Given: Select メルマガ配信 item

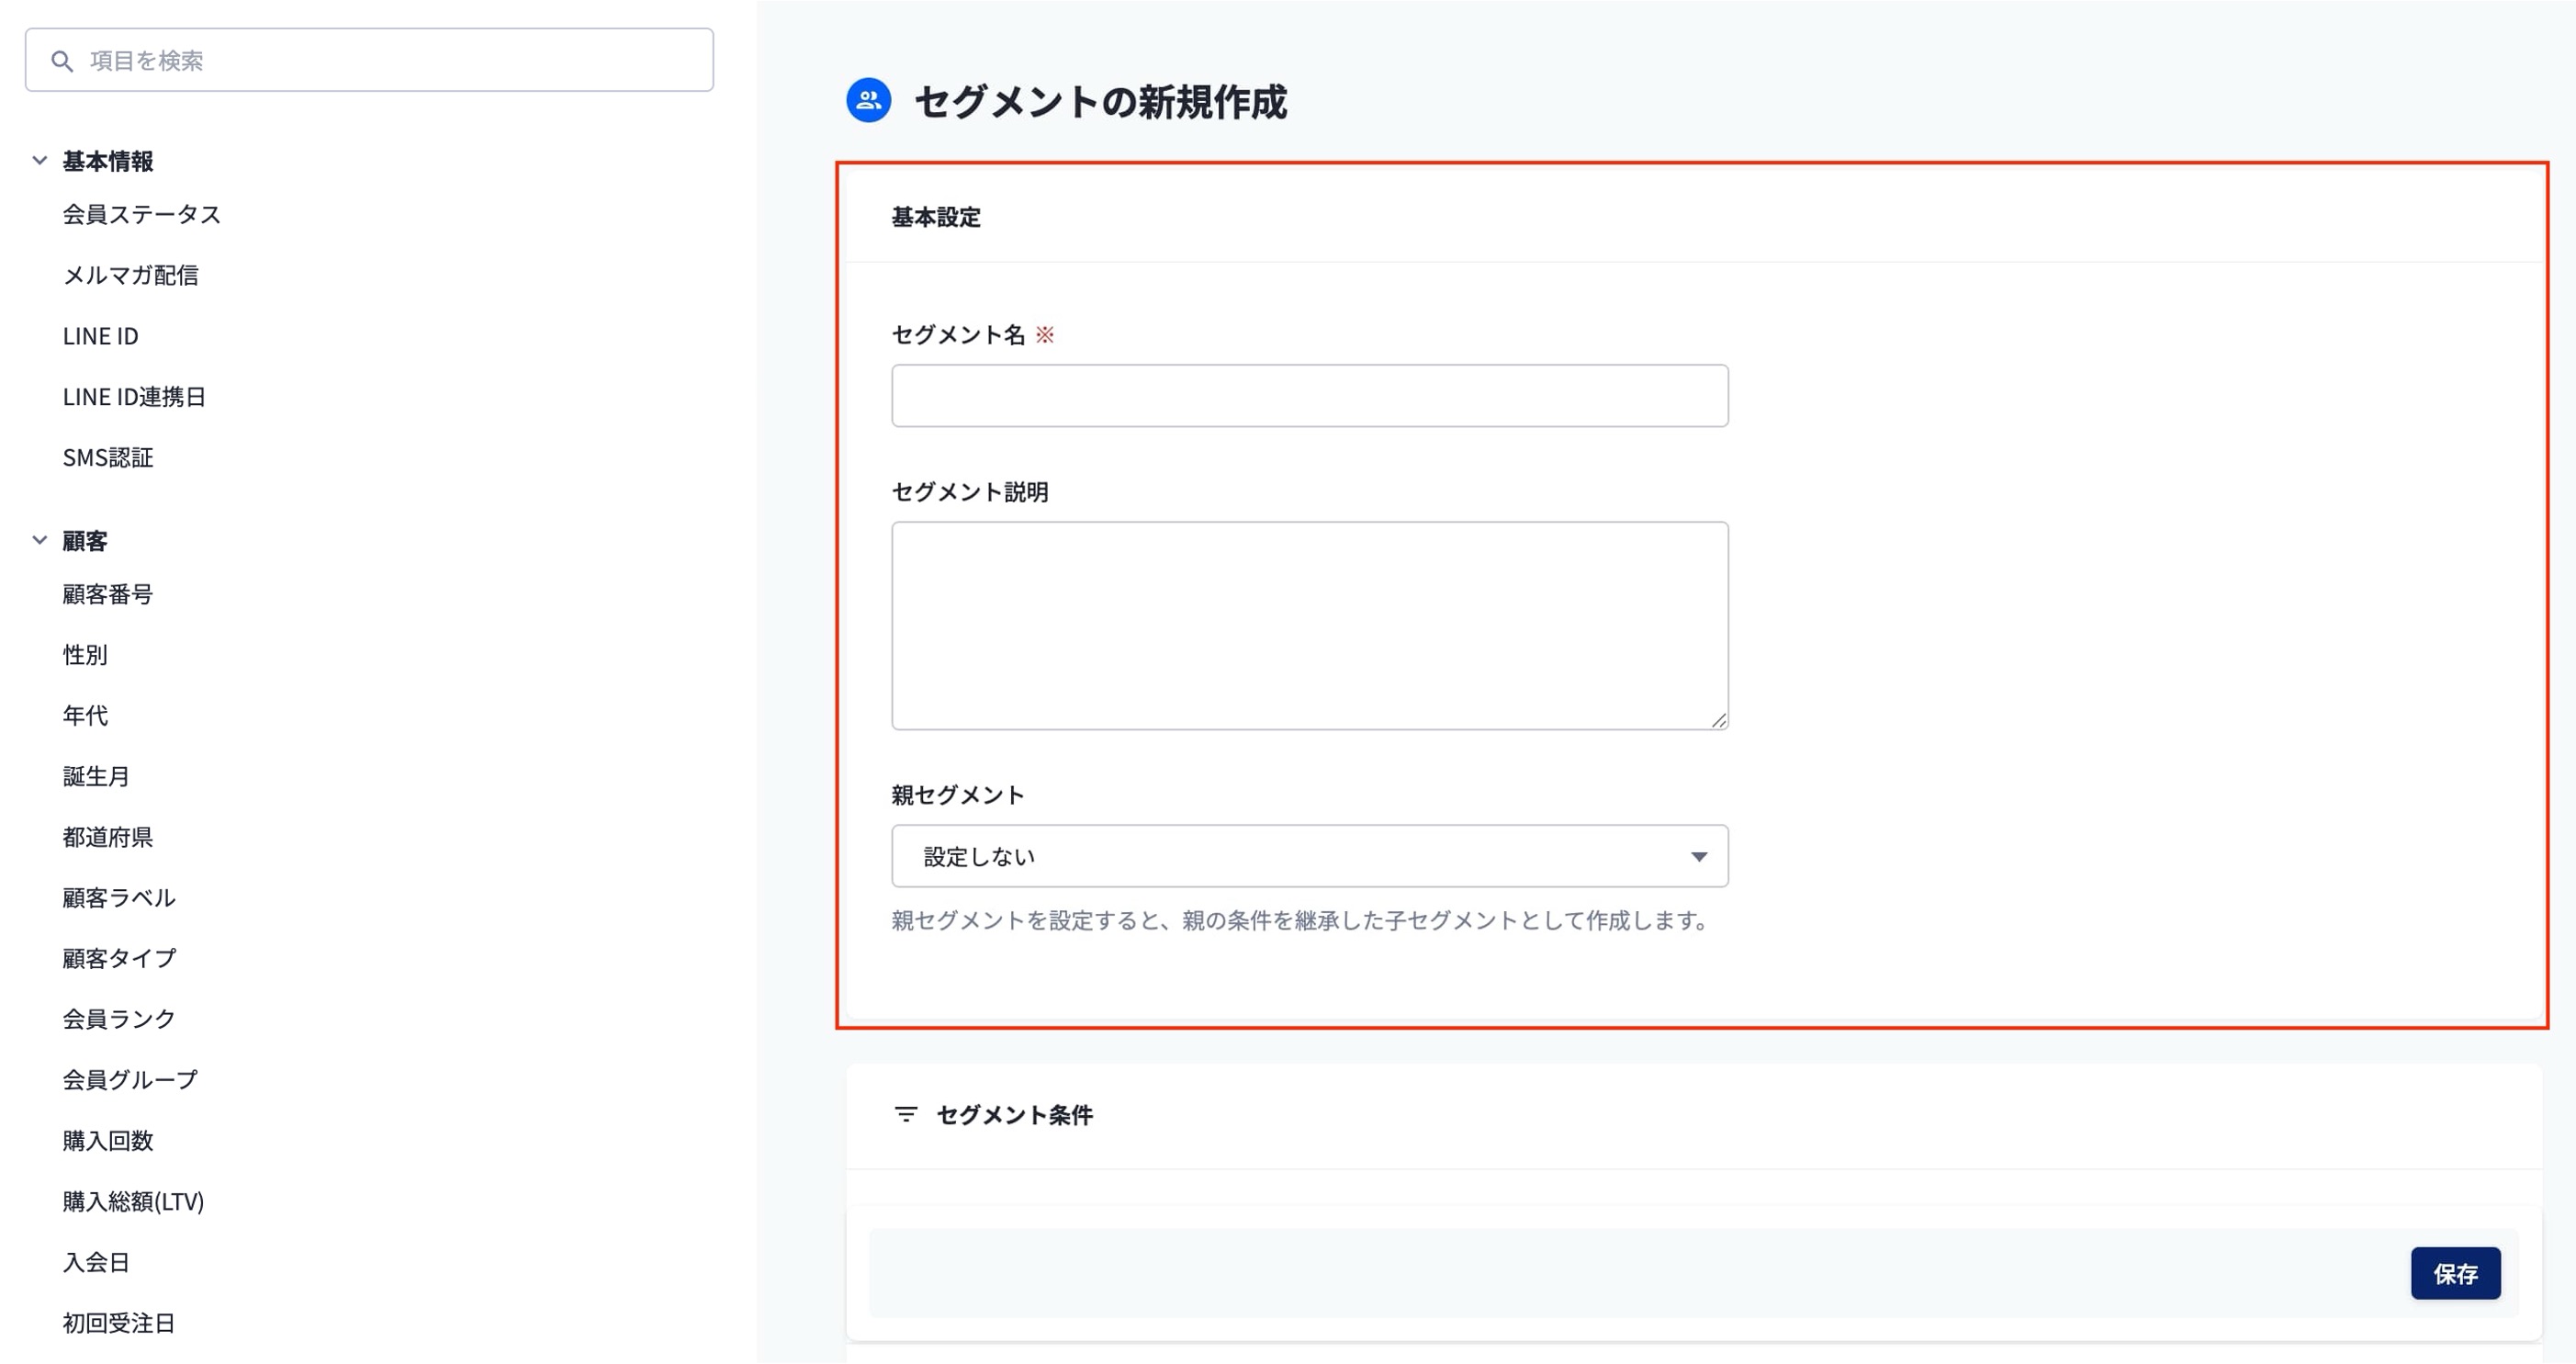Looking at the screenshot, I should coord(130,275).
